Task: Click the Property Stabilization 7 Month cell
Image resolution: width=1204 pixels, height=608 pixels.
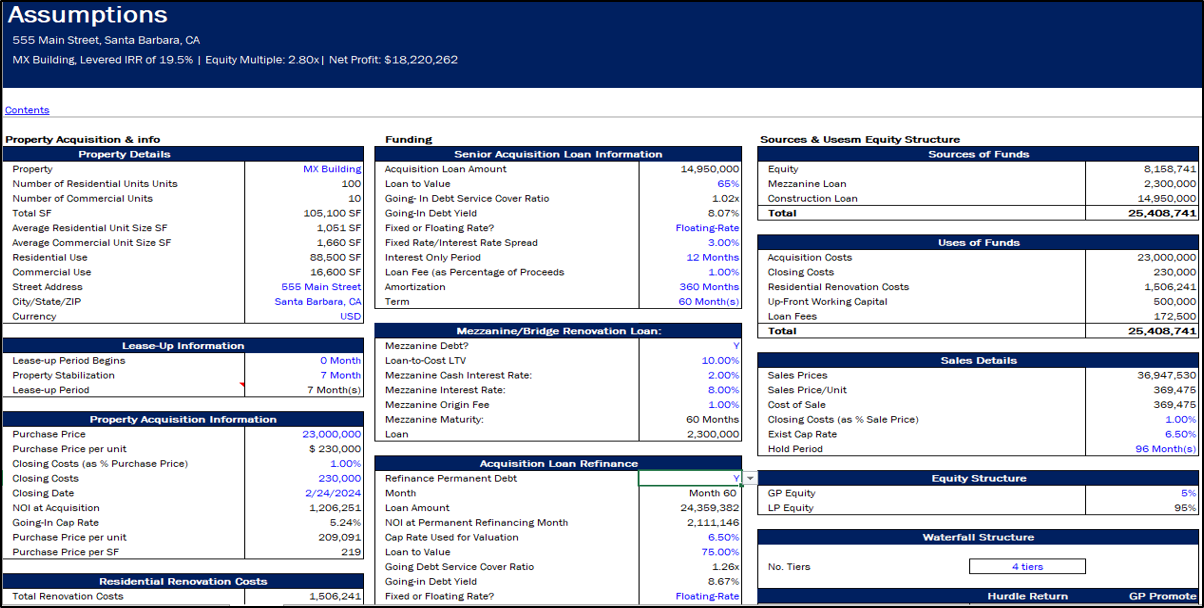Action: tap(304, 375)
